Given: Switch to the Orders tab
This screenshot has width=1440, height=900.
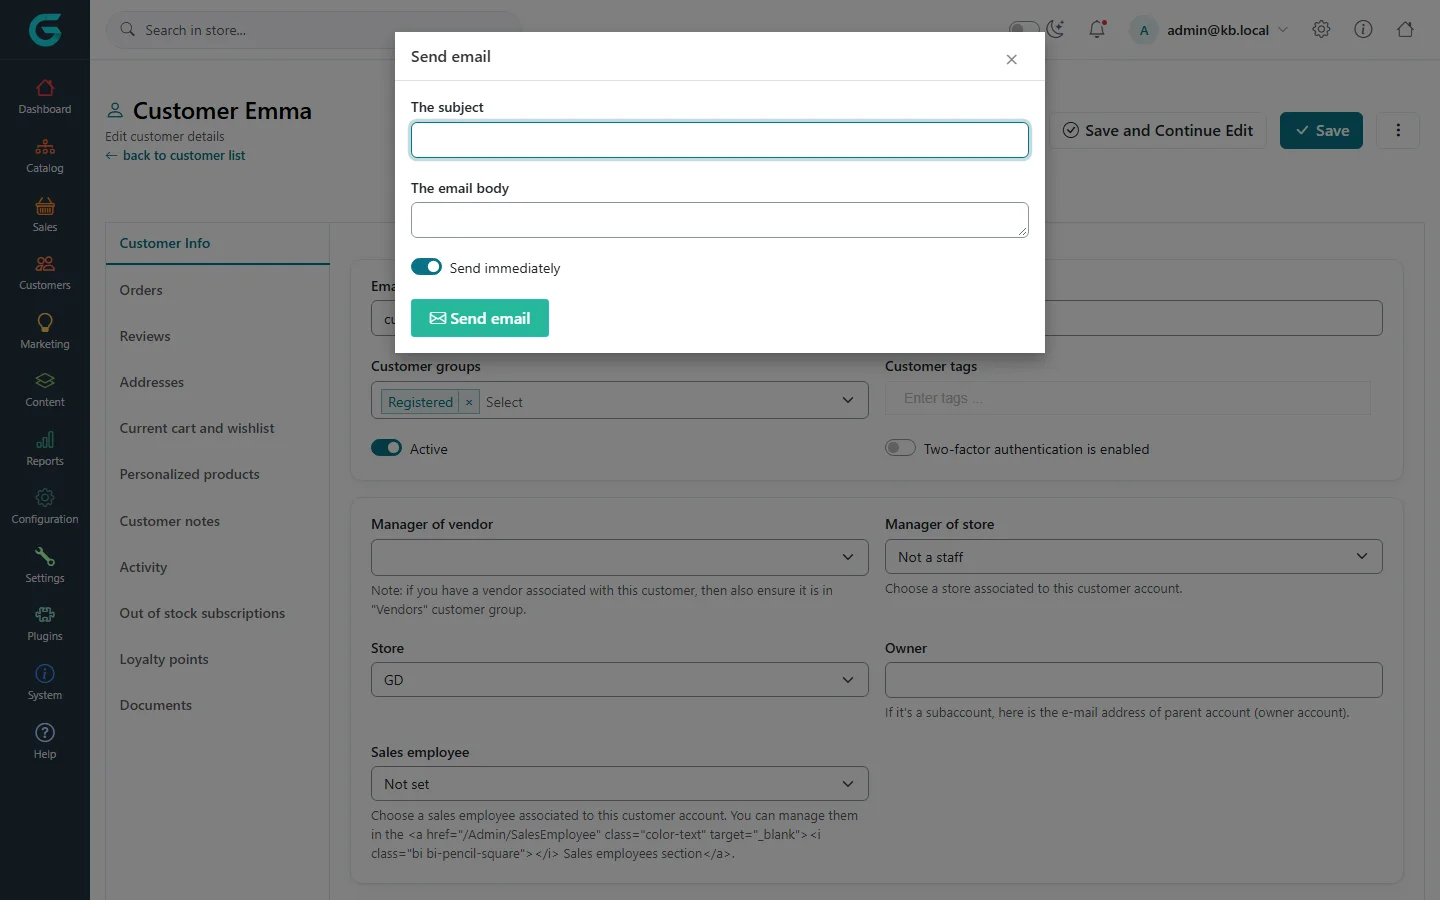Looking at the screenshot, I should pos(141,290).
